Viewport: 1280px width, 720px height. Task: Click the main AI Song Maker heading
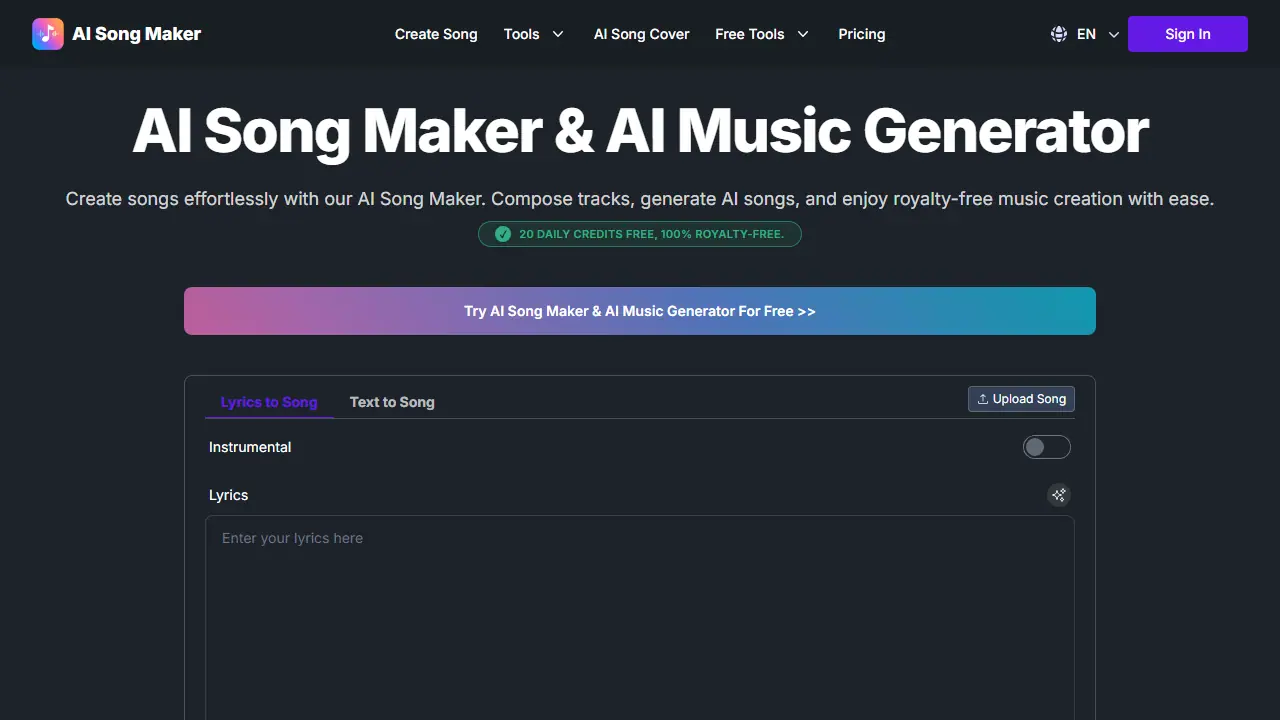640,131
